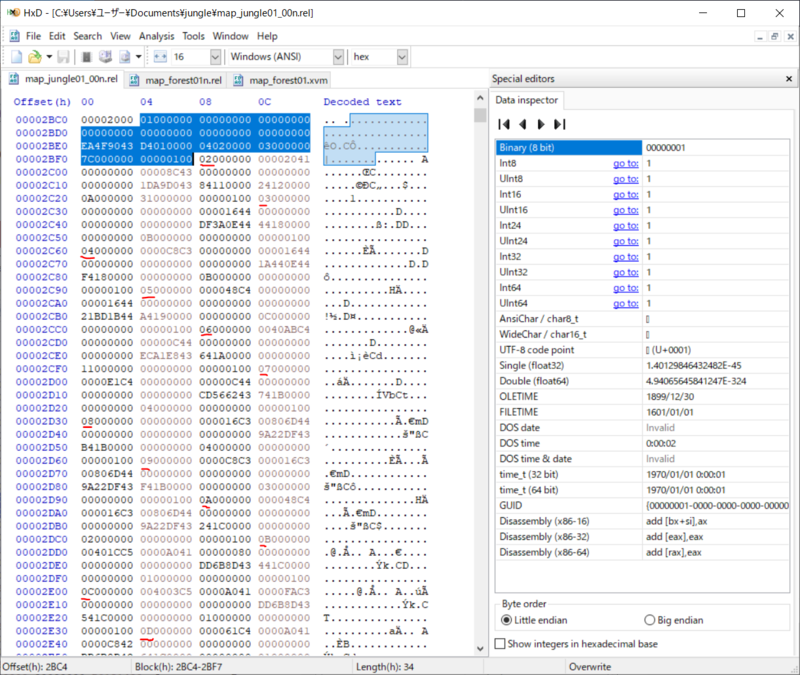Restore the inner document window
The width and height of the screenshot is (800, 675).
[774, 37]
